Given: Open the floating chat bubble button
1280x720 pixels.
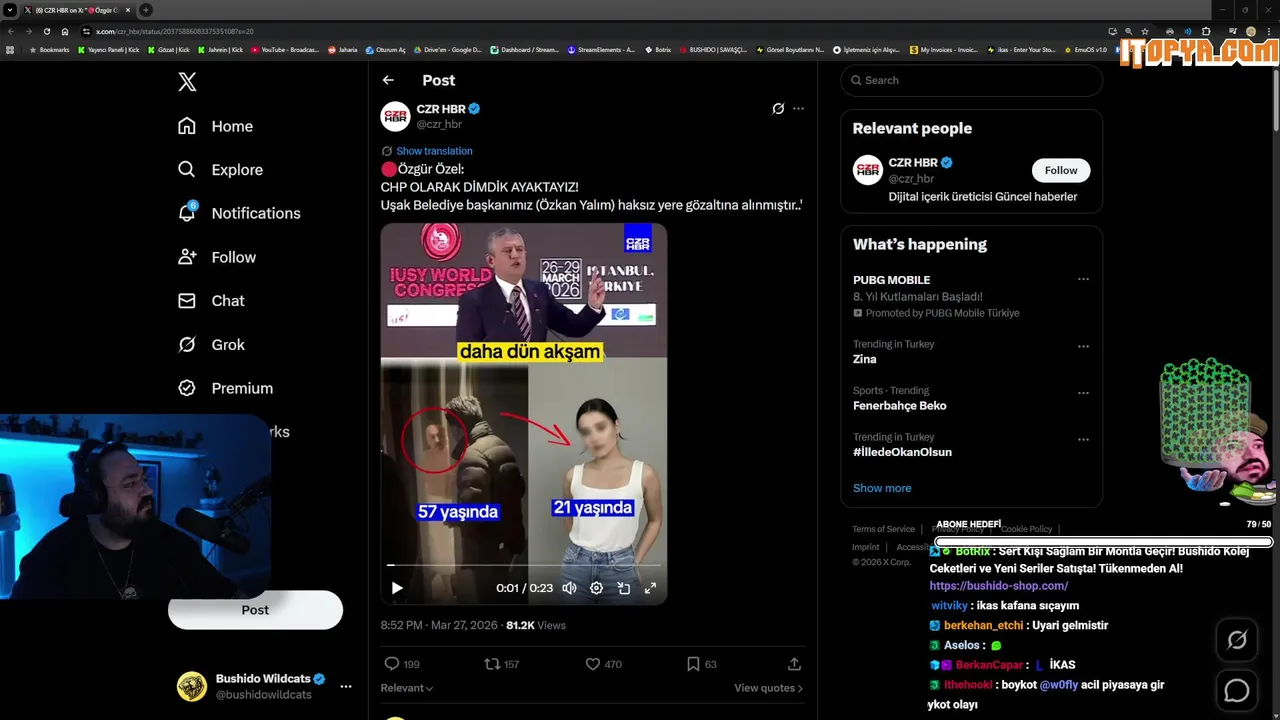Looking at the screenshot, I should click(x=1237, y=690).
